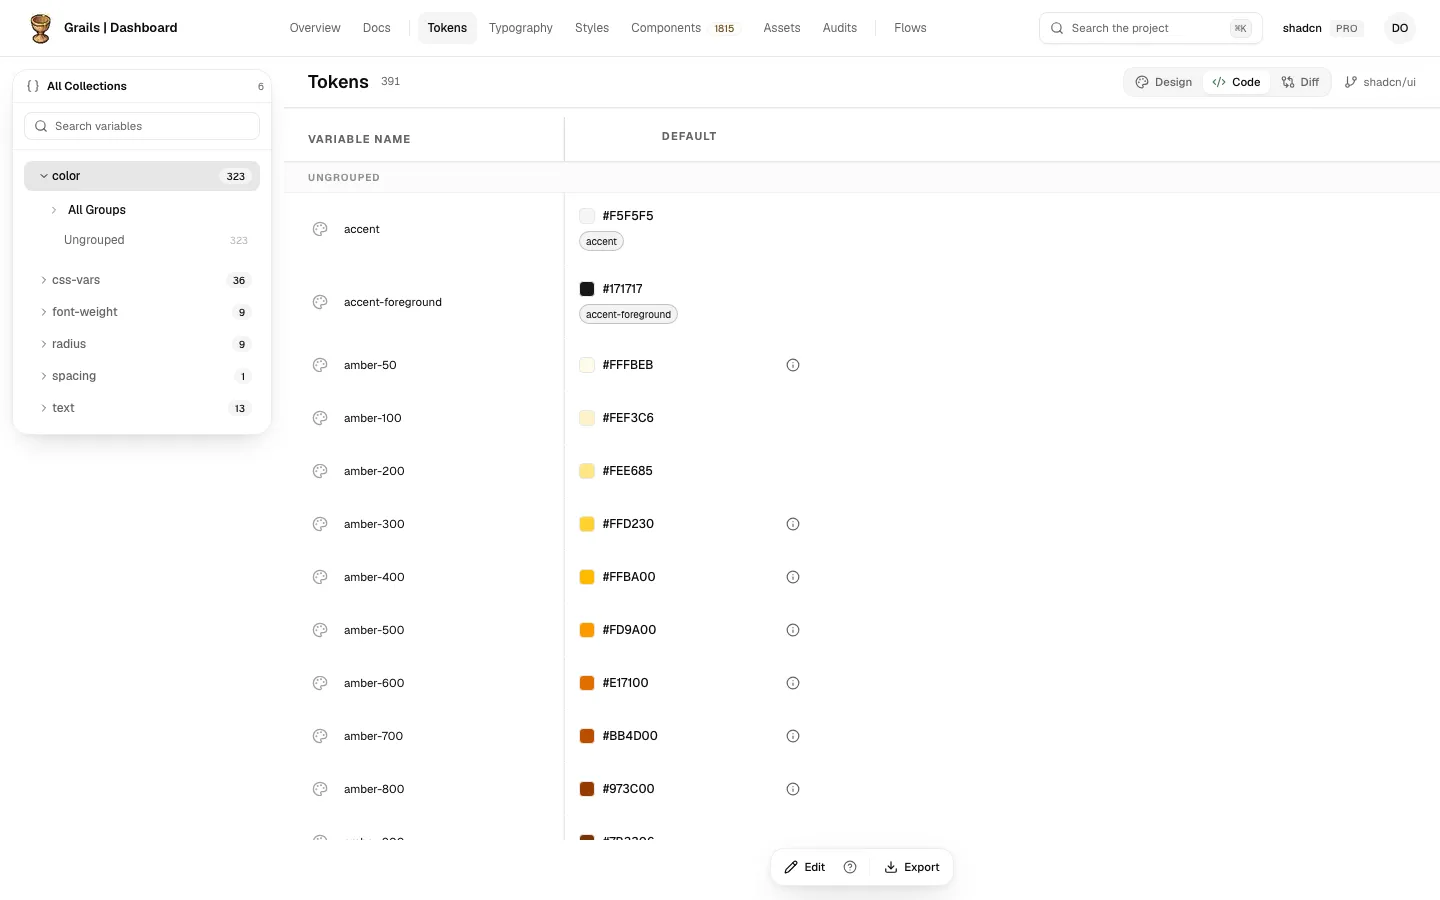Open the Audits tab
Viewport: 1440px width, 900px height.
[x=840, y=28]
